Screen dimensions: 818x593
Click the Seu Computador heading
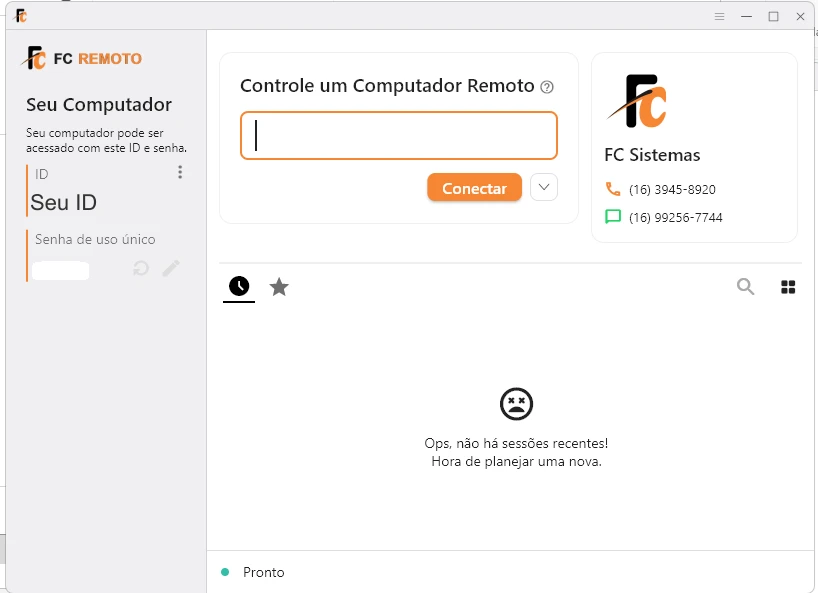99,104
